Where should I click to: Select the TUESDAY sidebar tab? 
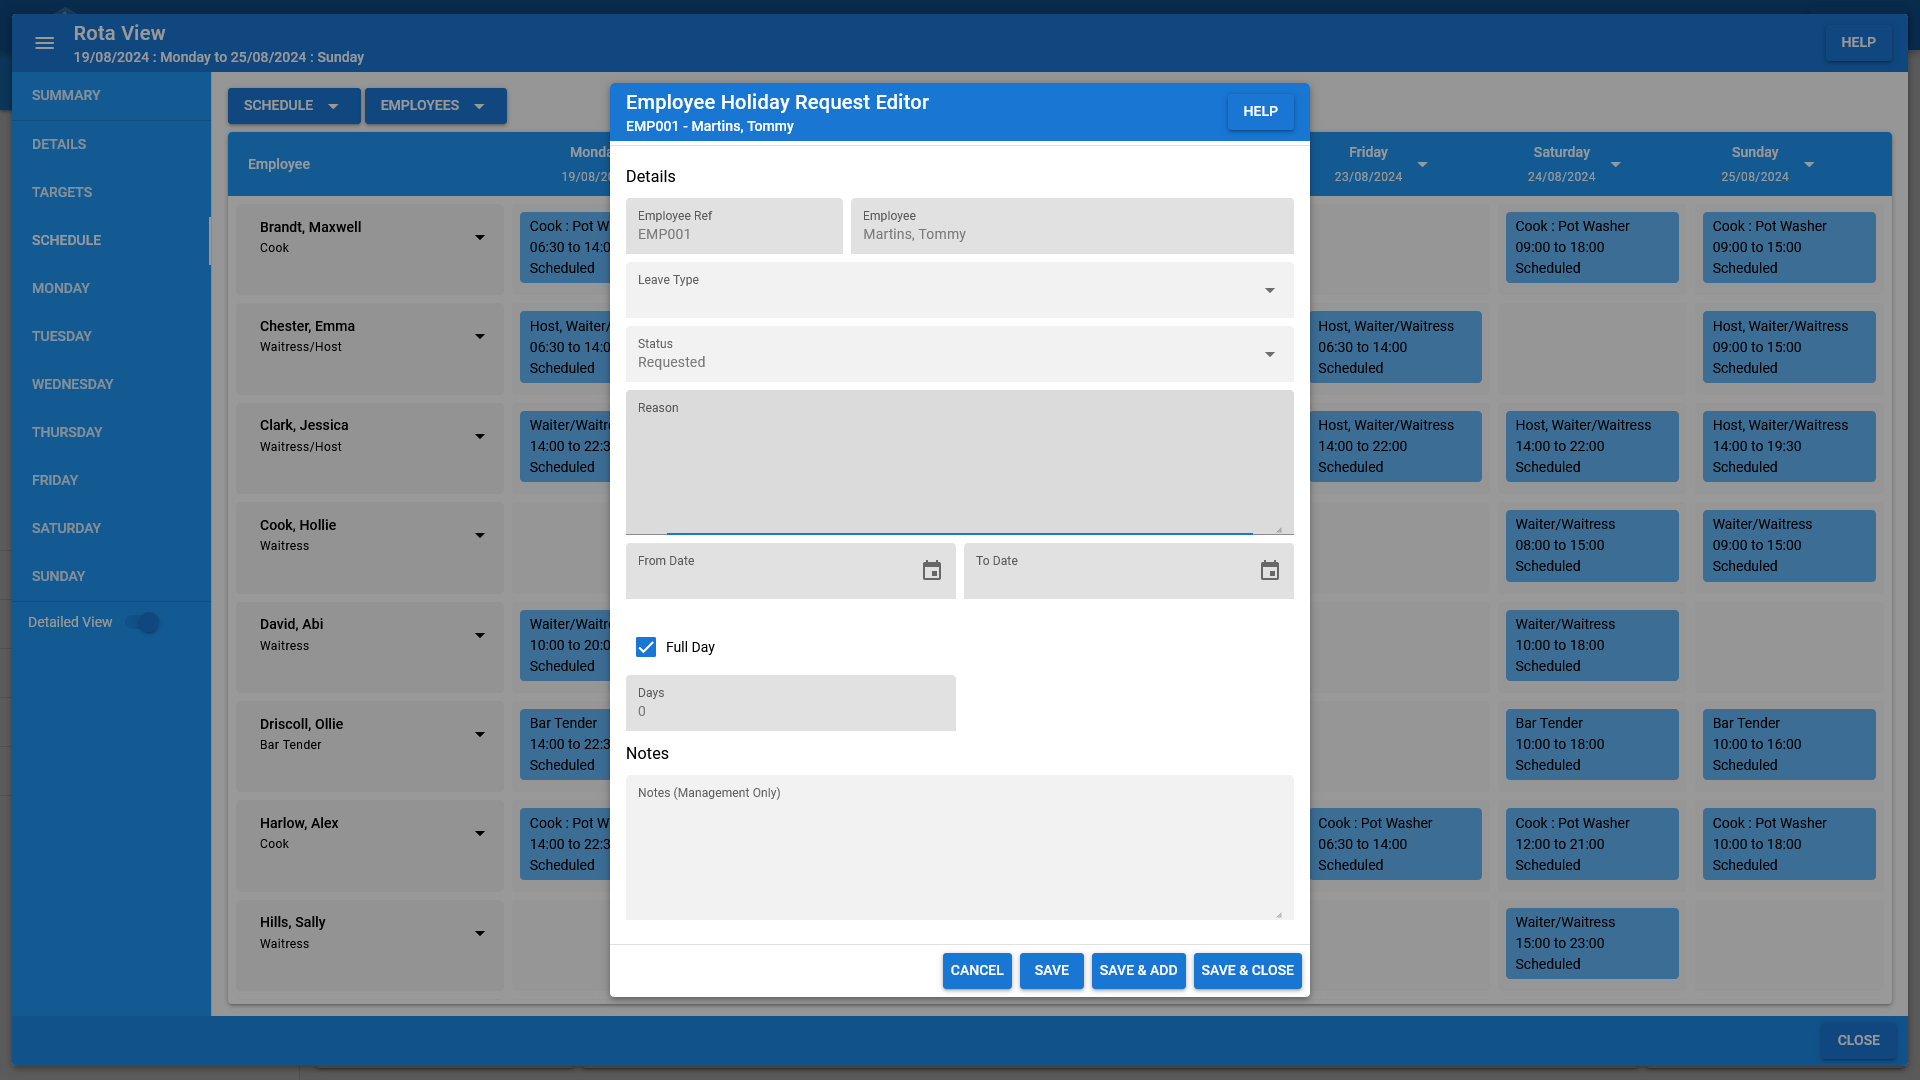pyautogui.click(x=111, y=337)
